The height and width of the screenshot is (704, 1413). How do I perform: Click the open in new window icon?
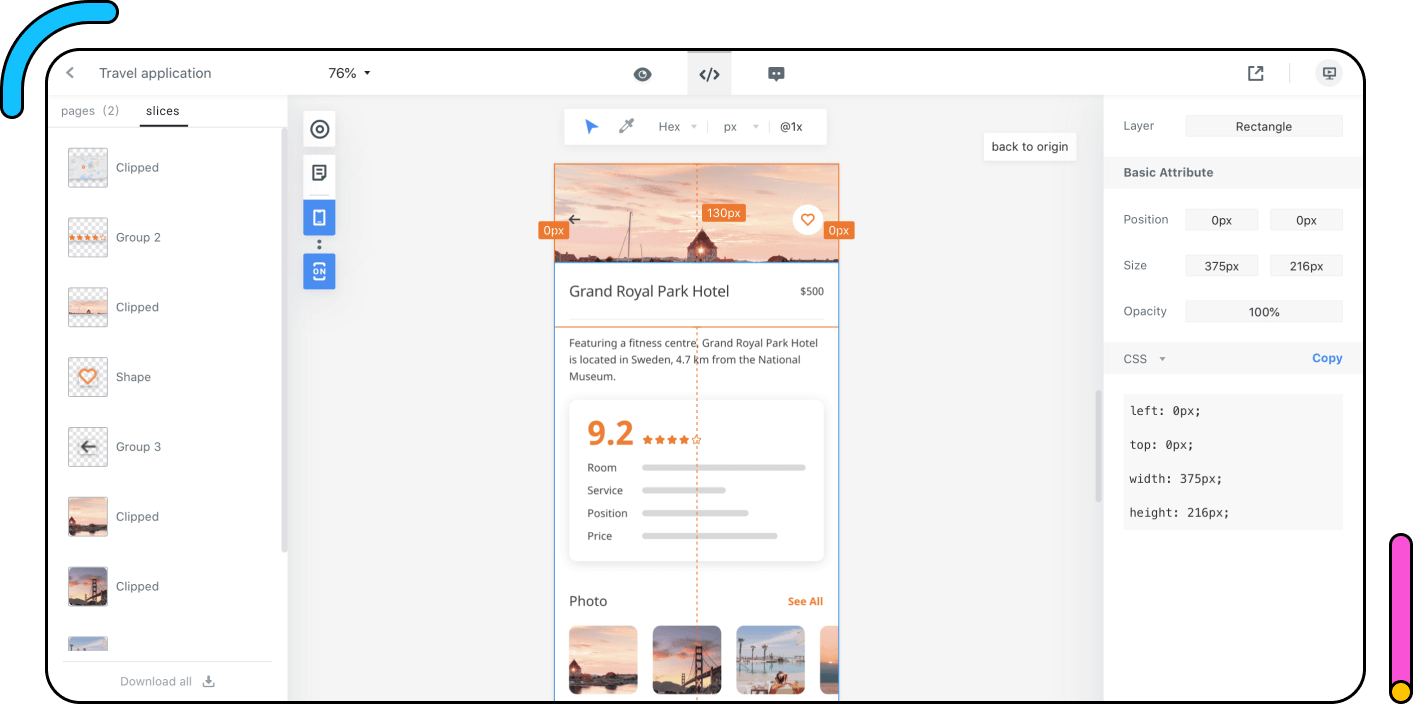(1255, 73)
